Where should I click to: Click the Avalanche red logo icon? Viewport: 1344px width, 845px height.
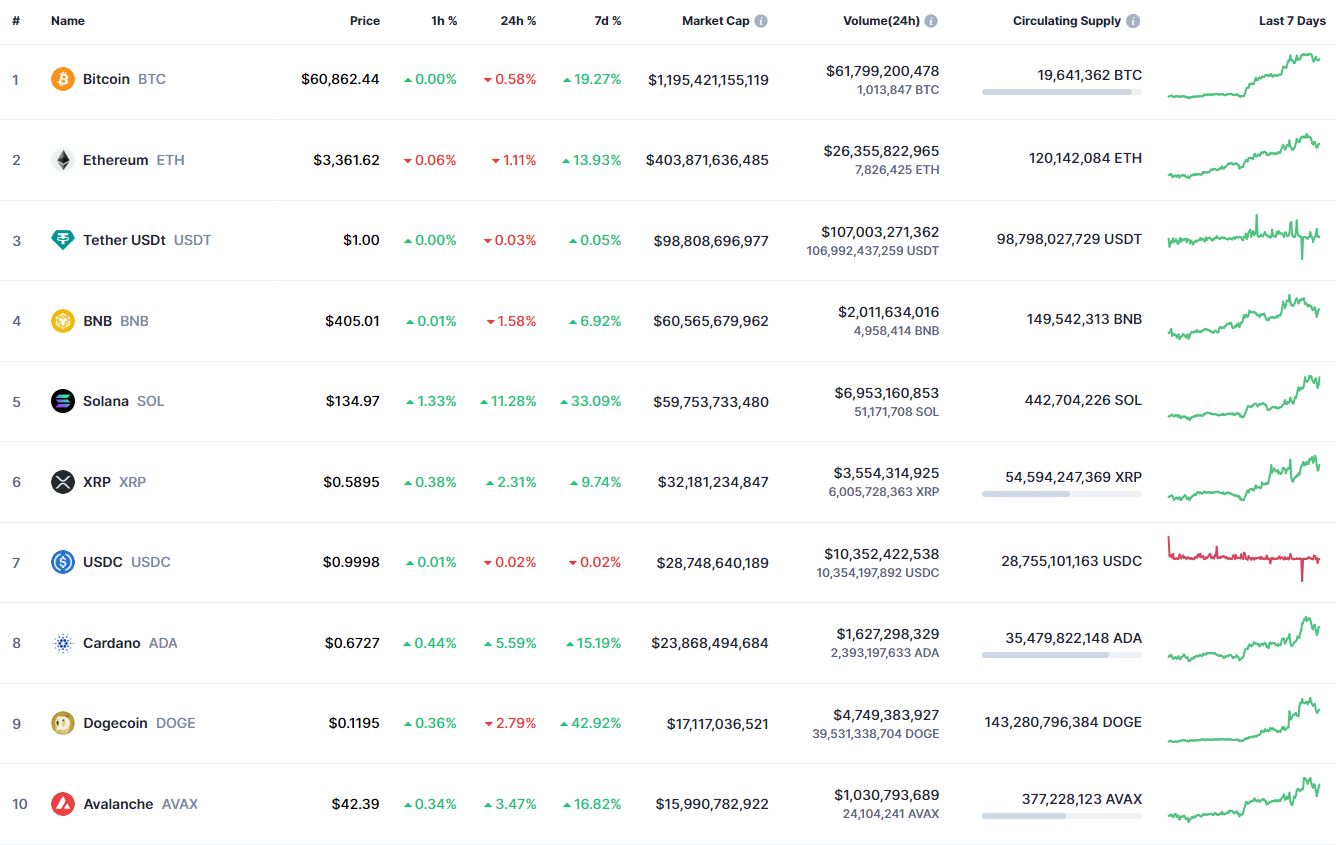63,804
